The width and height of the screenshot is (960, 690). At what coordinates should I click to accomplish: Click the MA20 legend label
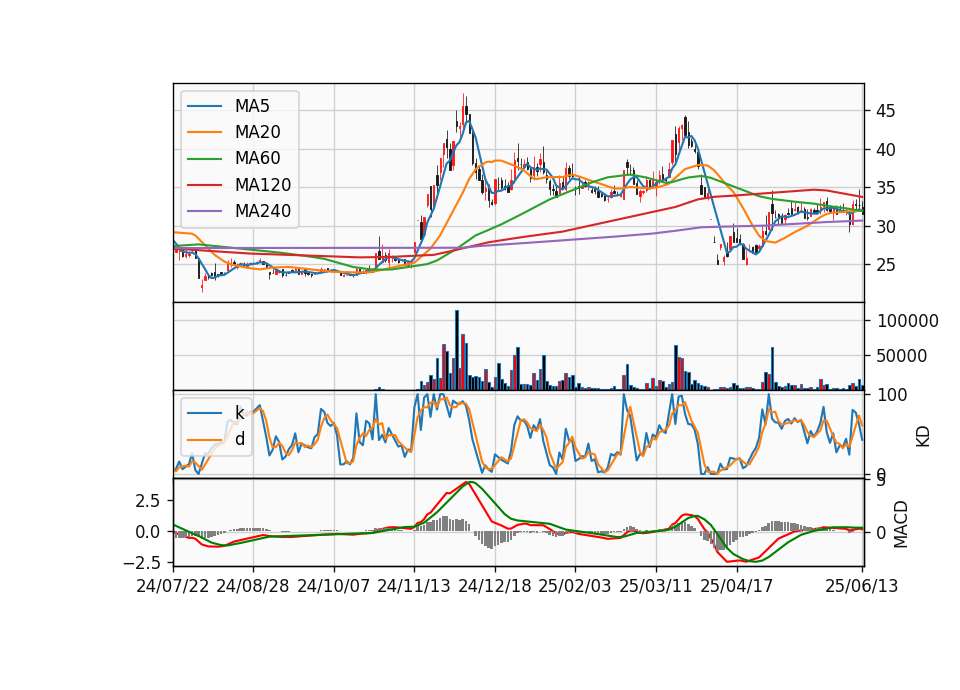coord(257,132)
